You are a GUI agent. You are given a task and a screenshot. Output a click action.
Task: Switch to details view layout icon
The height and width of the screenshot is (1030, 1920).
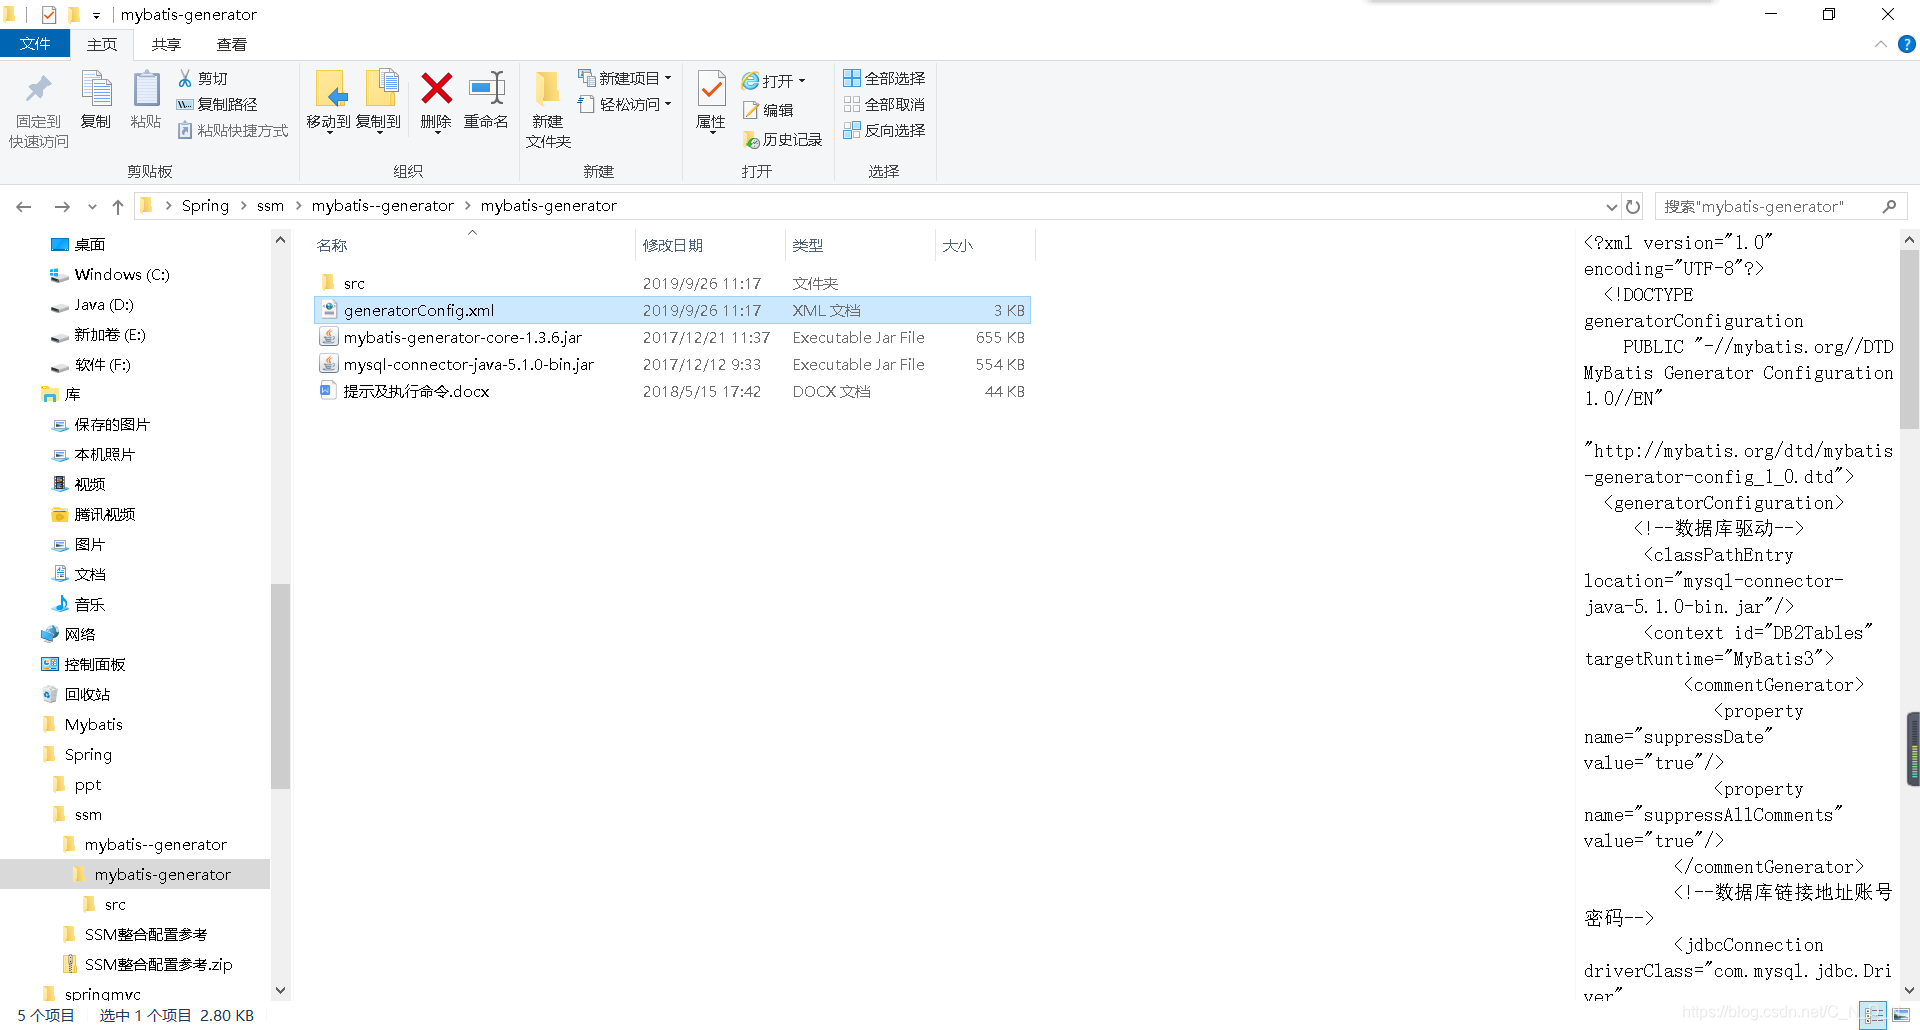pyautogui.click(x=1874, y=1015)
